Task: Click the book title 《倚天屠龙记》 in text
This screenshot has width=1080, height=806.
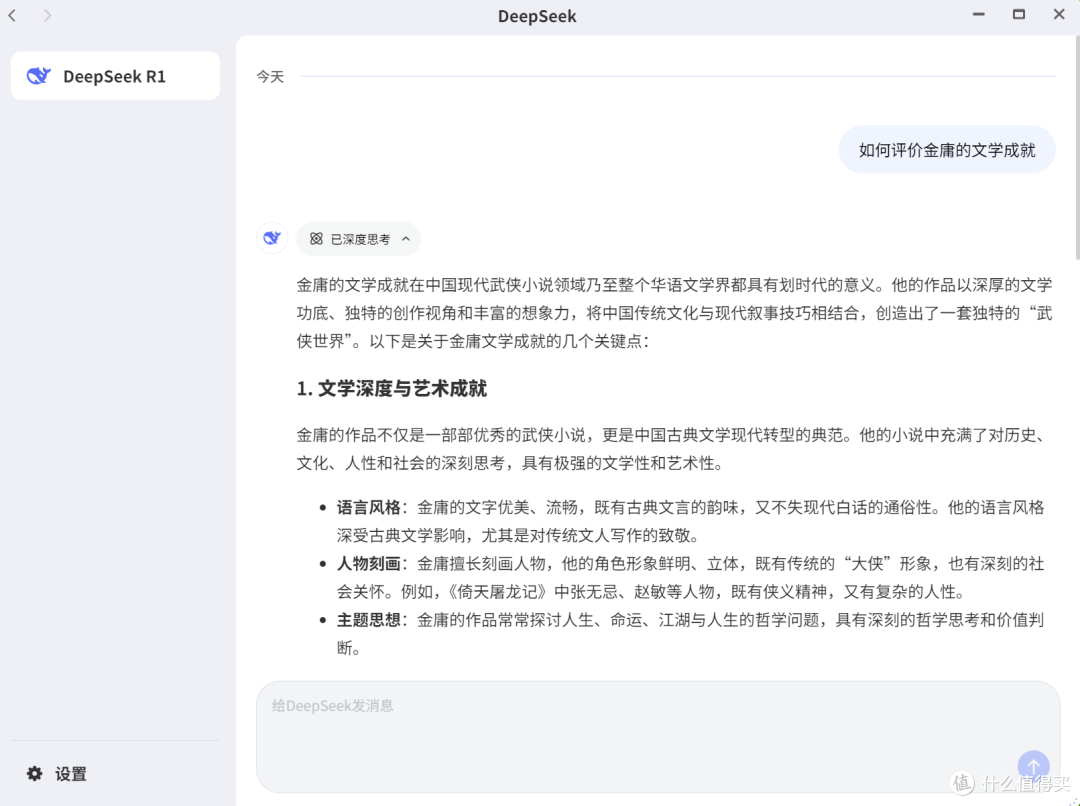Action: pos(497,592)
